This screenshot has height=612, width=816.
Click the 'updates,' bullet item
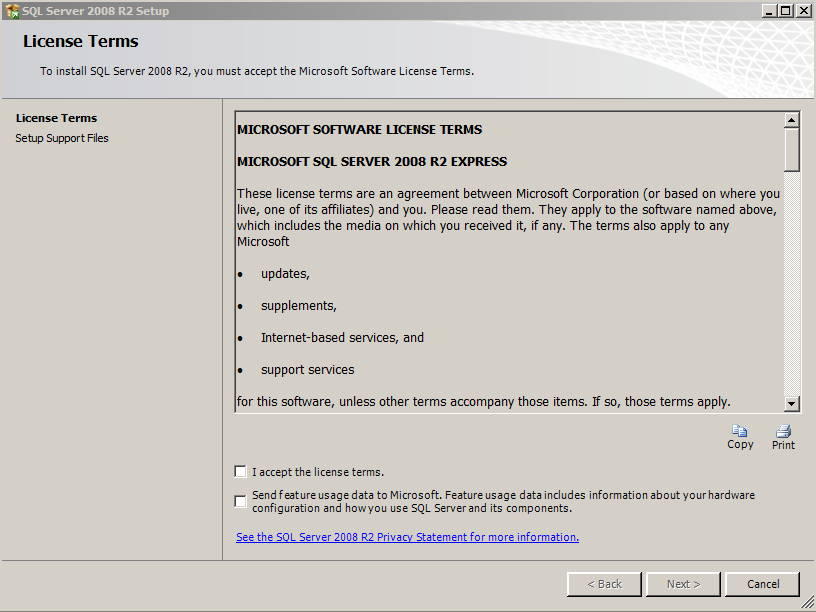[x=285, y=274]
